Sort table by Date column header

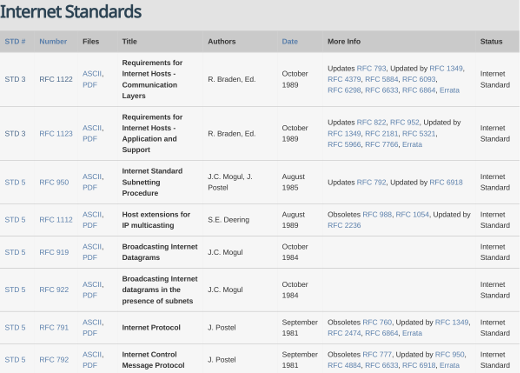tap(290, 42)
